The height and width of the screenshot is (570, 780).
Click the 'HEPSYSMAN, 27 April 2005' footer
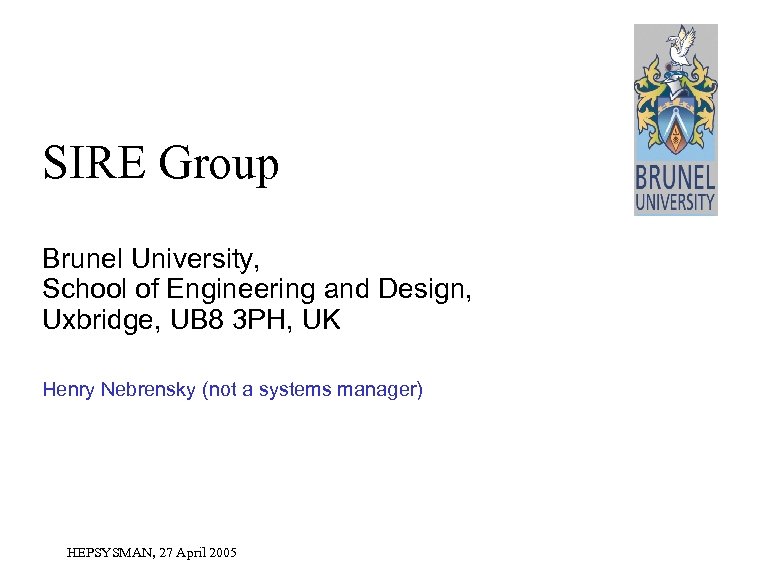click(152, 553)
